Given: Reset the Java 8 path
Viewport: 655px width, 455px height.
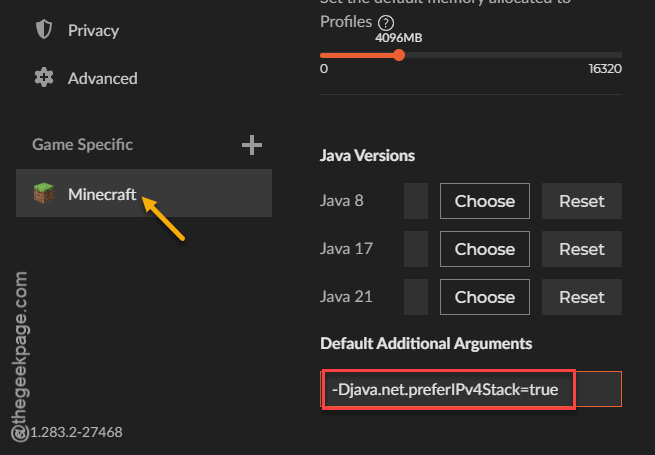Looking at the screenshot, I should (x=582, y=201).
